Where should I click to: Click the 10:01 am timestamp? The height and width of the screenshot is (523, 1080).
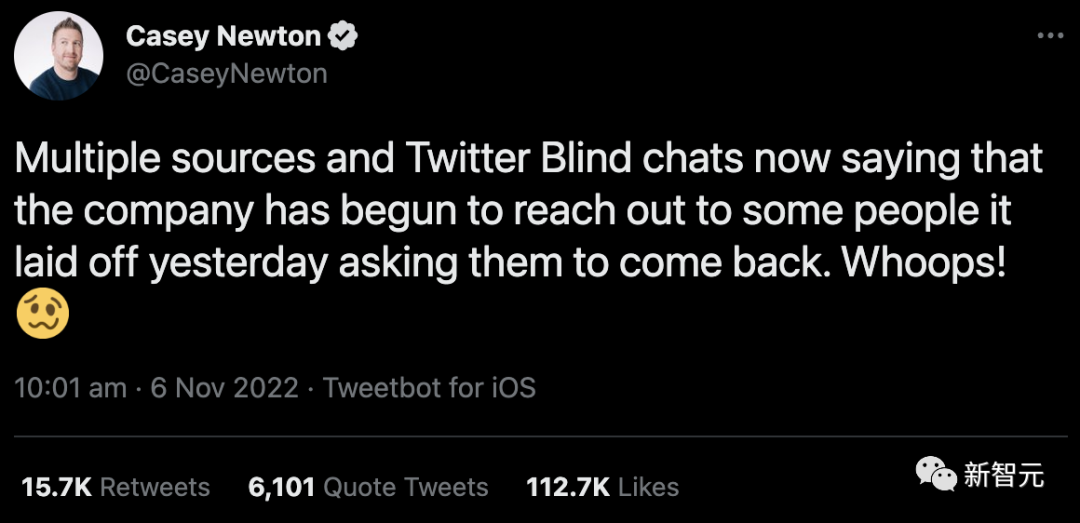[x=71, y=387]
